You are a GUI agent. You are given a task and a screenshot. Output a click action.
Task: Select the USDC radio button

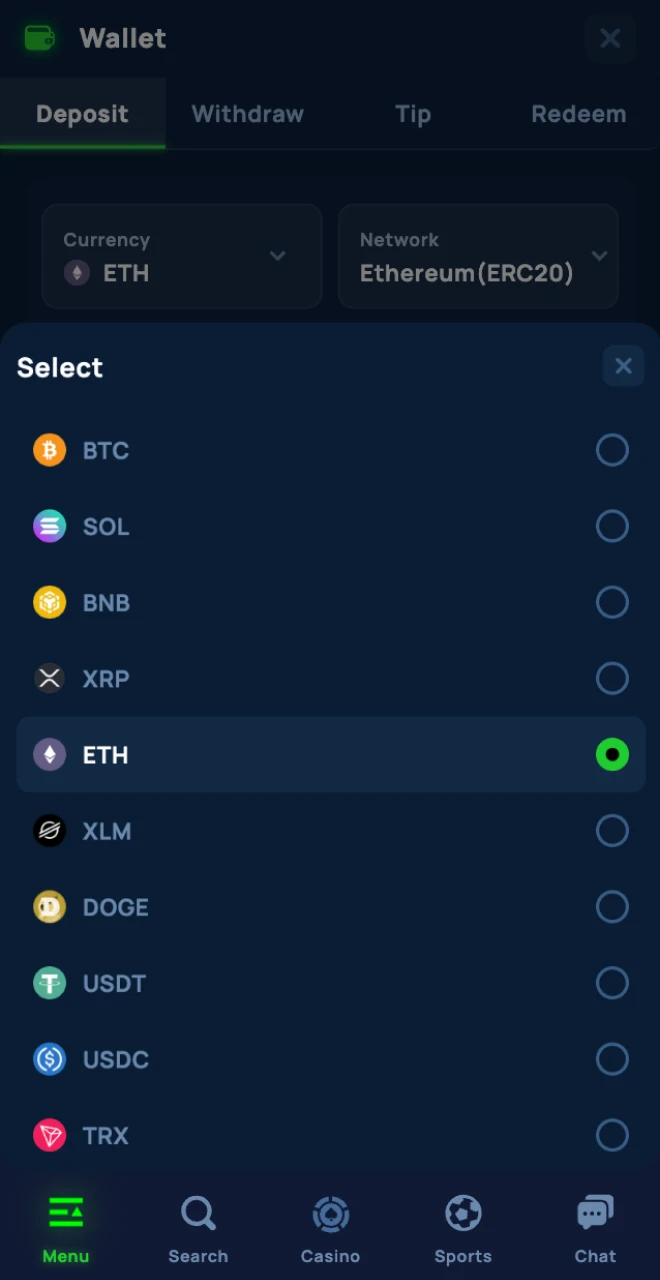pyautogui.click(x=612, y=1059)
